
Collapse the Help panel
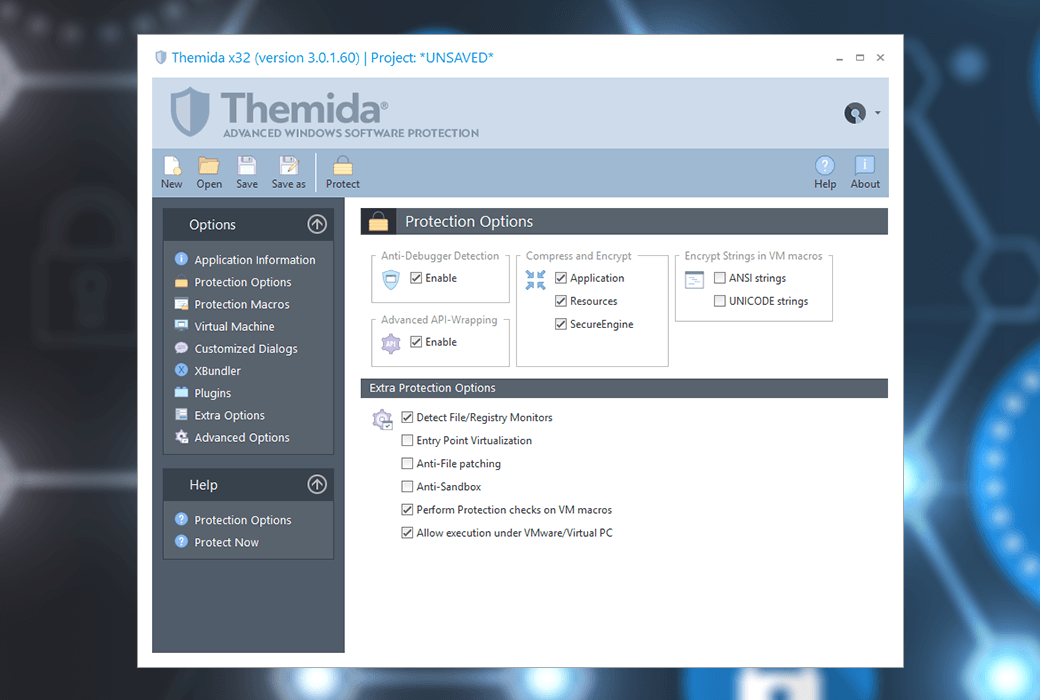pos(317,484)
